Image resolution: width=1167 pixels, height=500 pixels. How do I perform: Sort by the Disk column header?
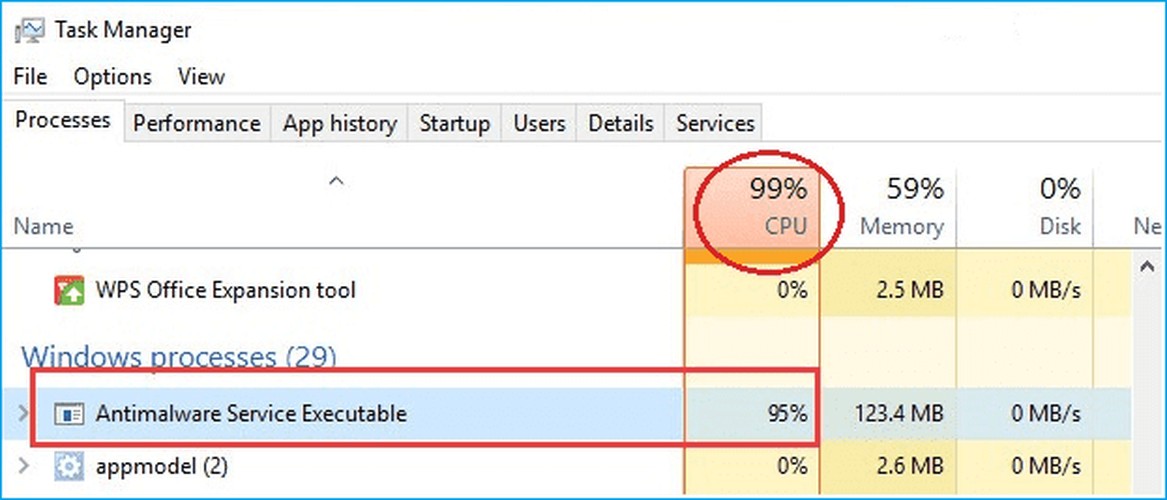pyautogui.click(x=1025, y=208)
